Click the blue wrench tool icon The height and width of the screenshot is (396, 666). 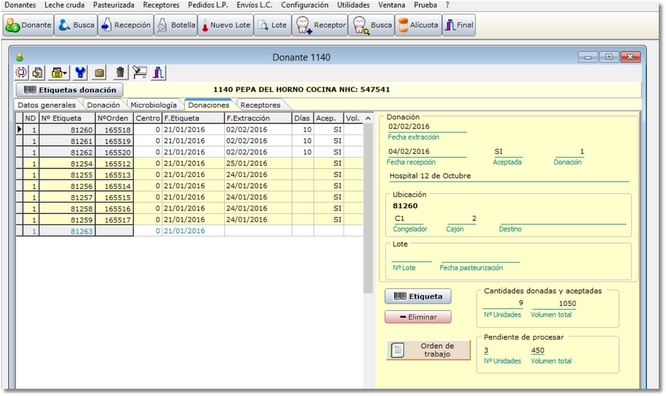pyautogui.click(x=80, y=73)
